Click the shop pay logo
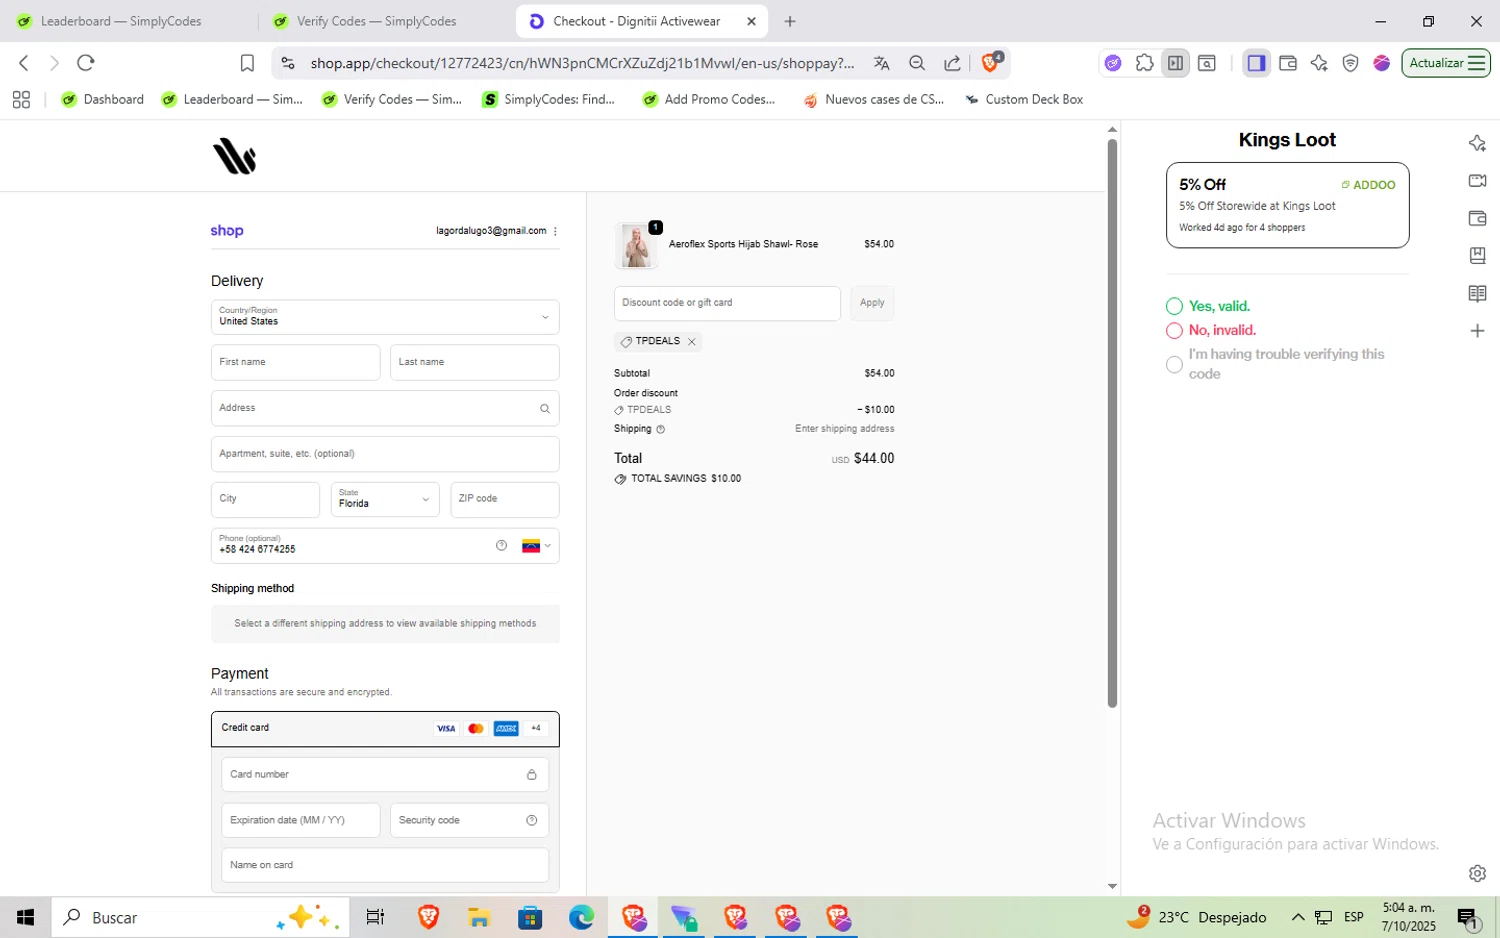 click(x=227, y=231)
